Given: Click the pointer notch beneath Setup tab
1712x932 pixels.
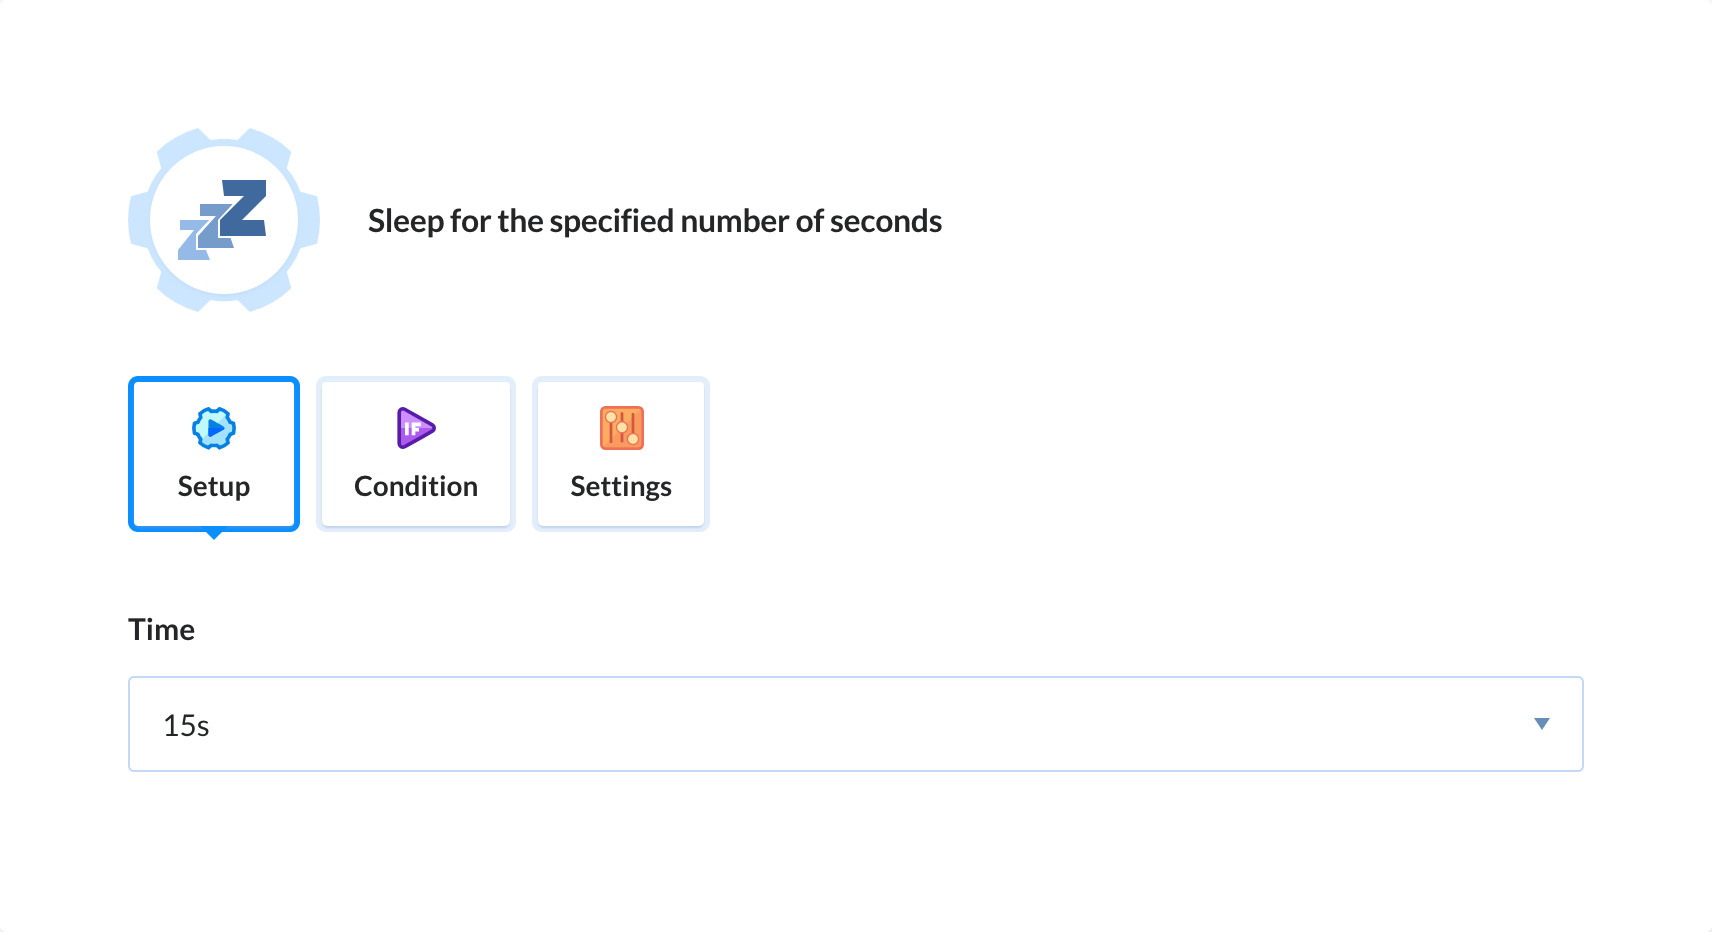Looking at the screenshot, I should coord(214,535).
